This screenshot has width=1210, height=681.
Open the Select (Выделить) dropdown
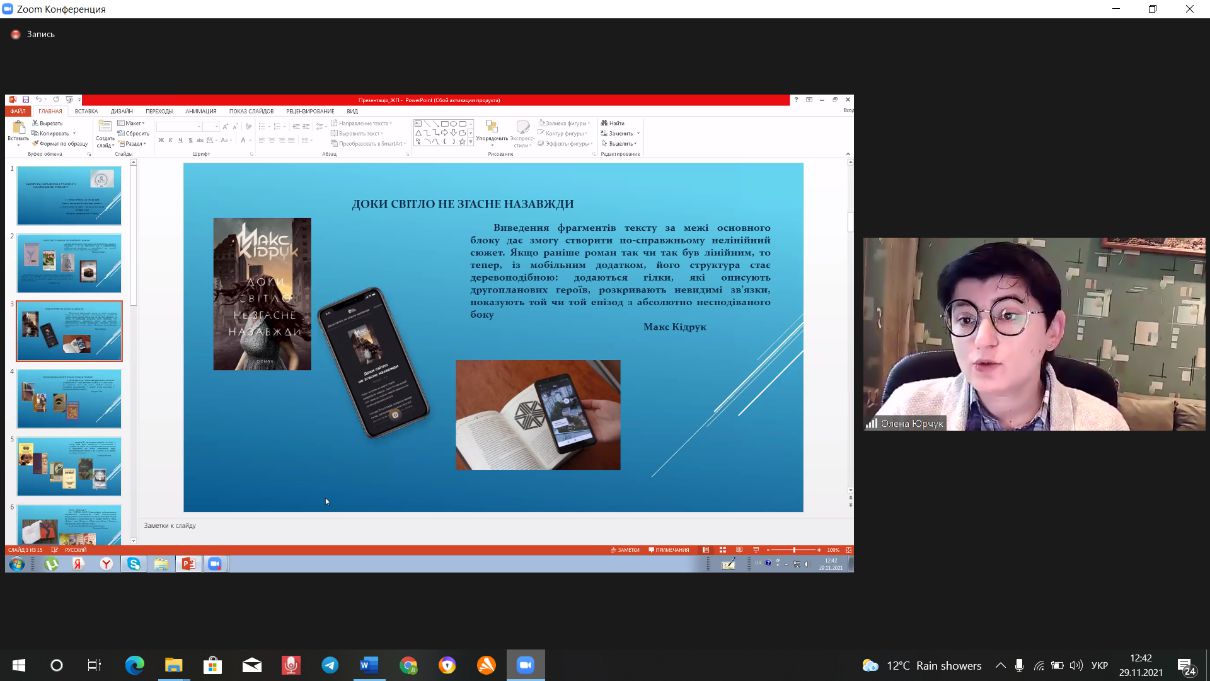coord(621,143)
